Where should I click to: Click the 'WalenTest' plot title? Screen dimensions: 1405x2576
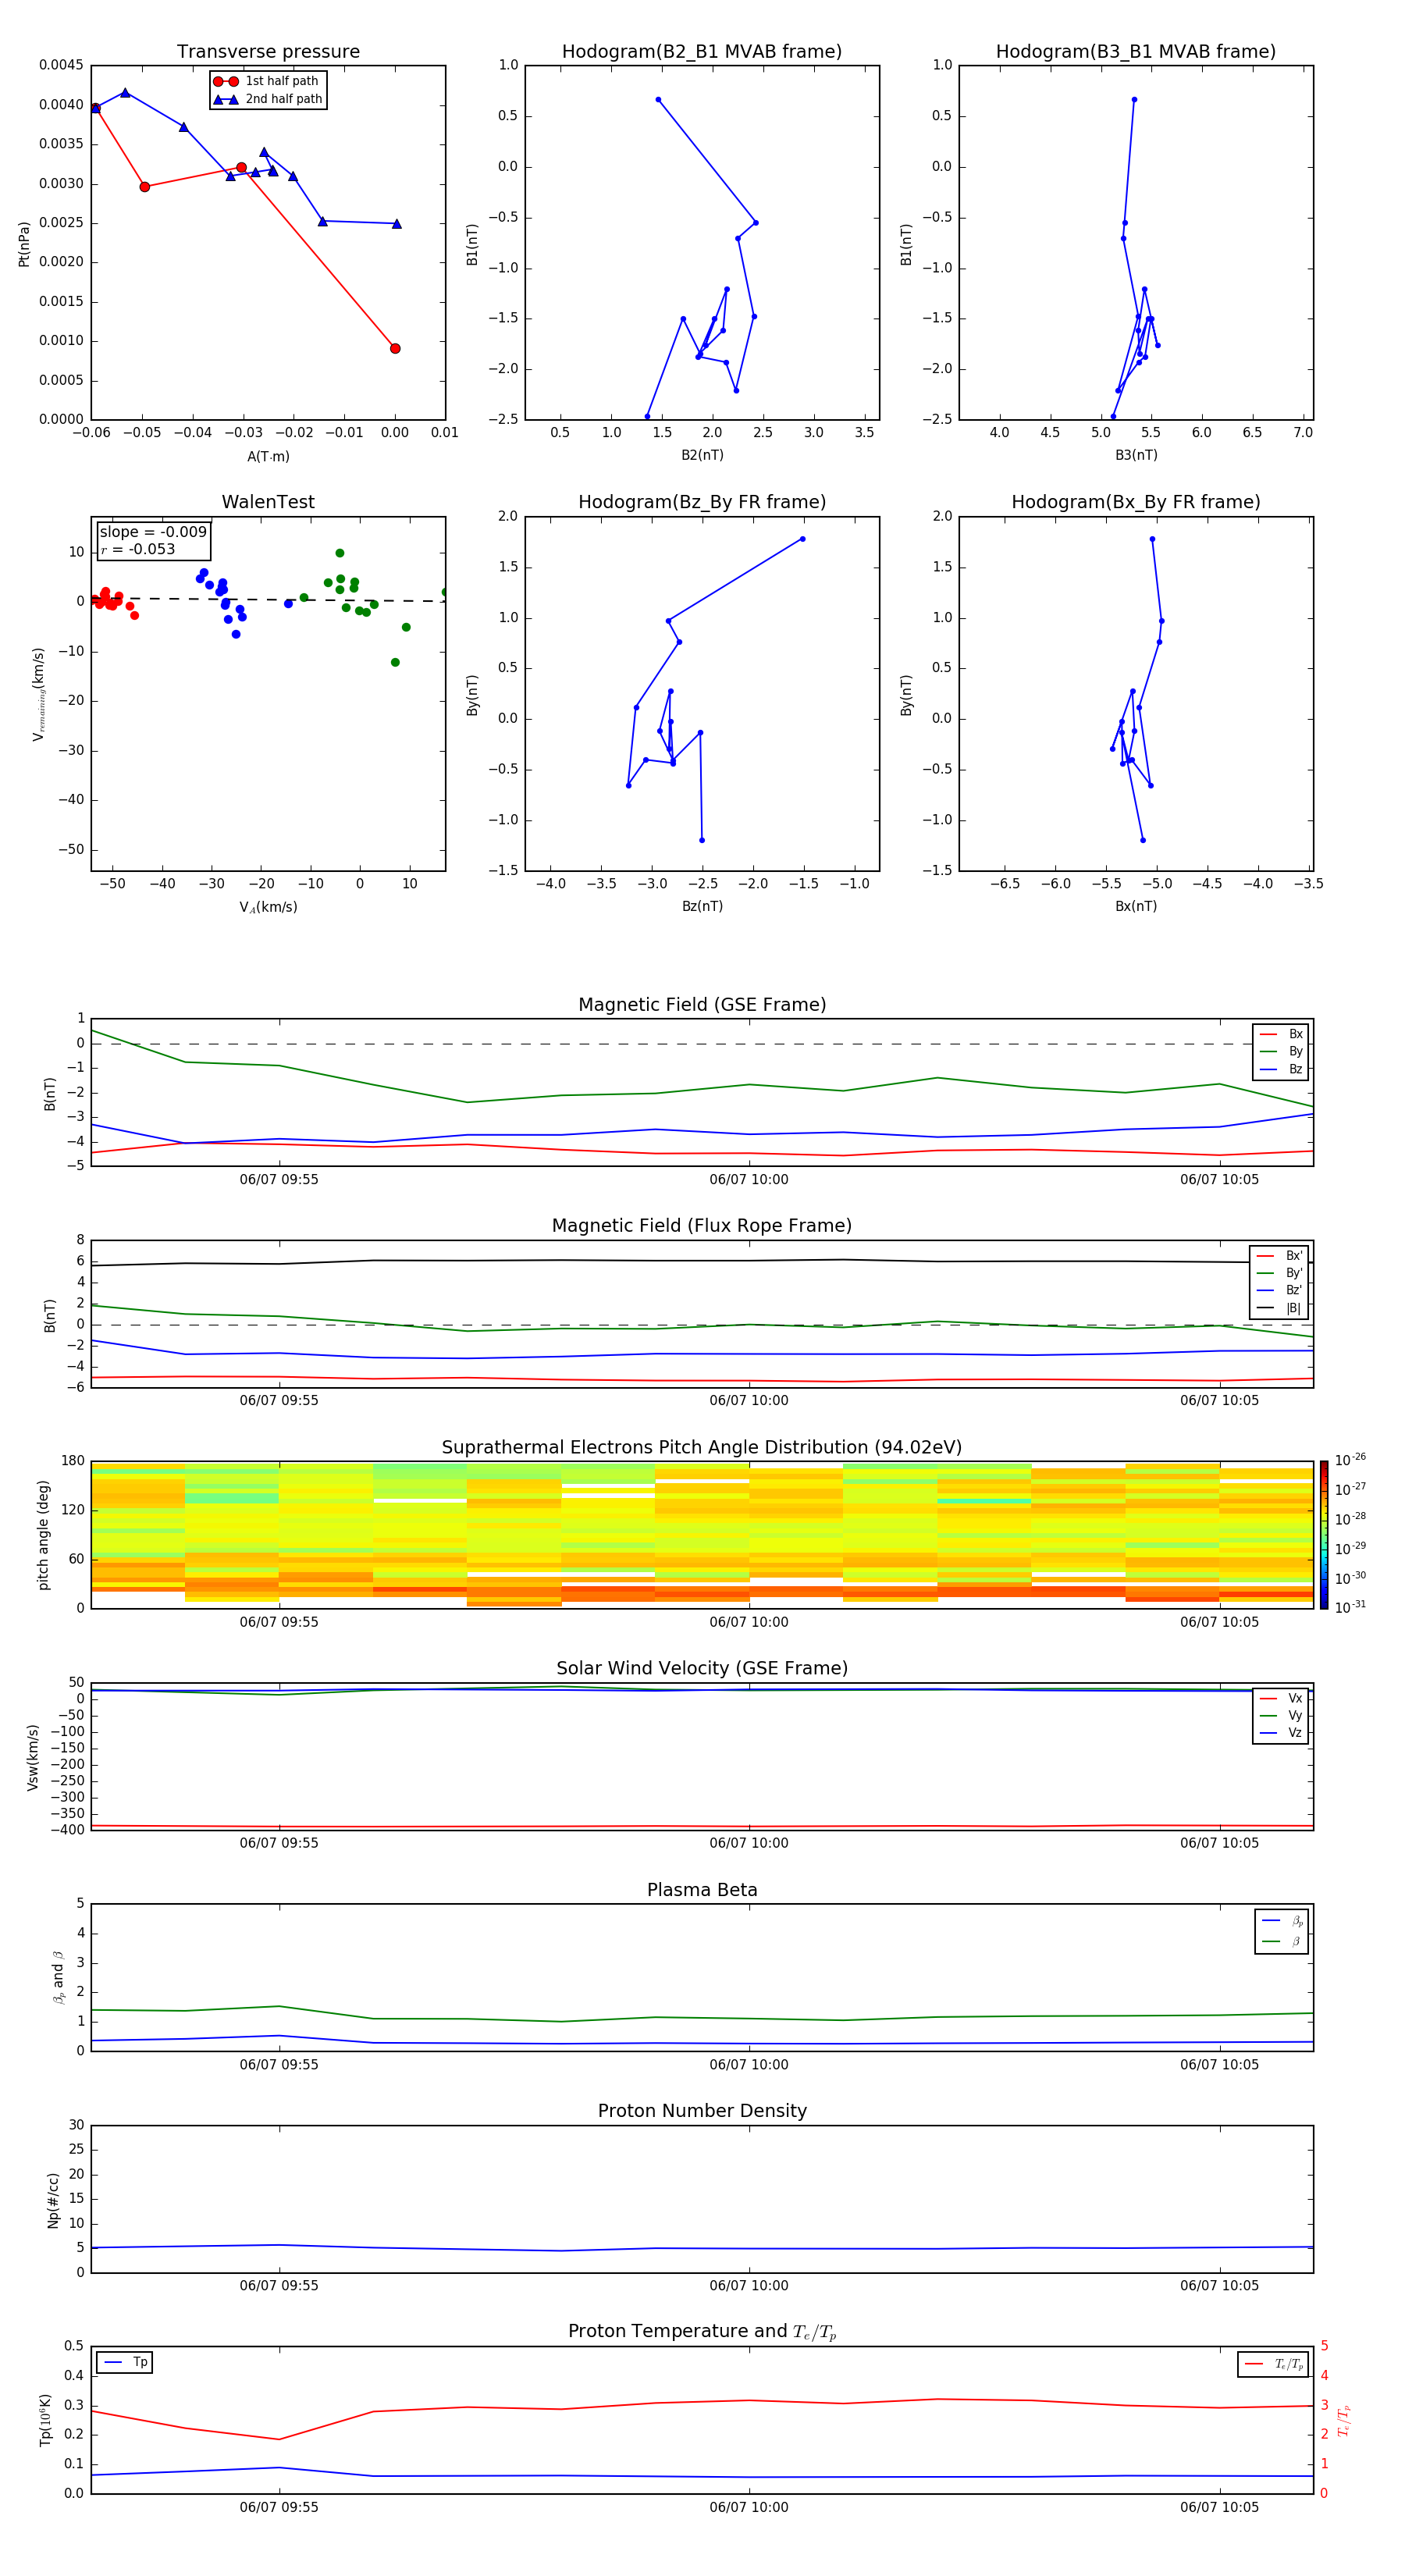(268, 502)
